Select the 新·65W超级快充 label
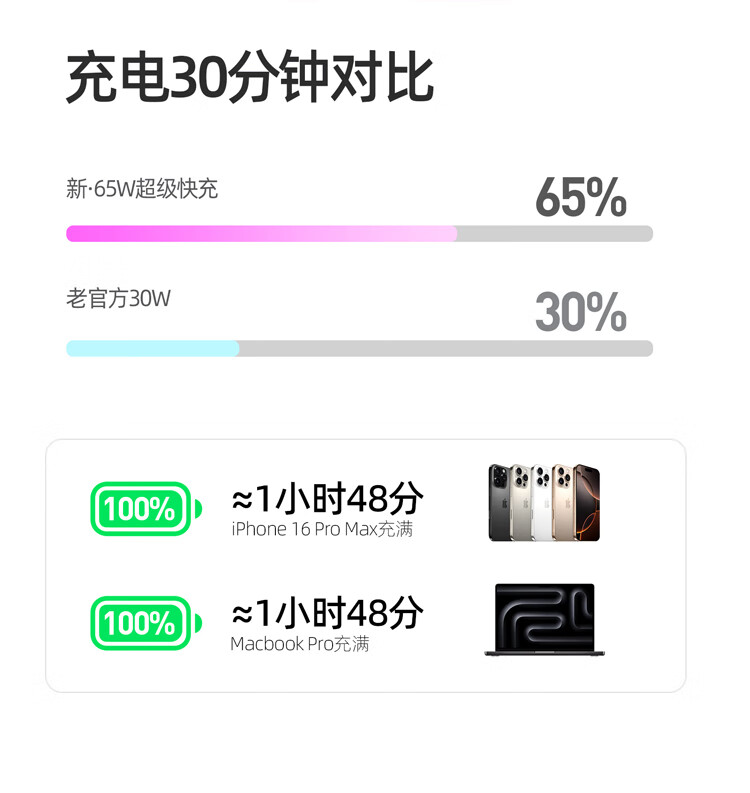750x793 pixels. [142, 189]
